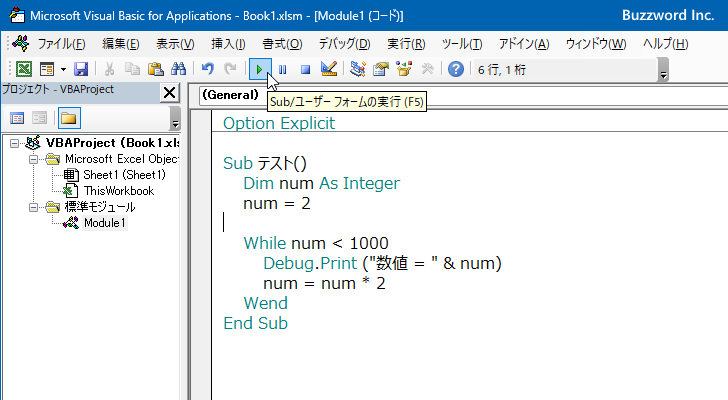Toggle Design Mode icon
The width and height of the screenshot is (728, 400).
[x=329, y=70]
